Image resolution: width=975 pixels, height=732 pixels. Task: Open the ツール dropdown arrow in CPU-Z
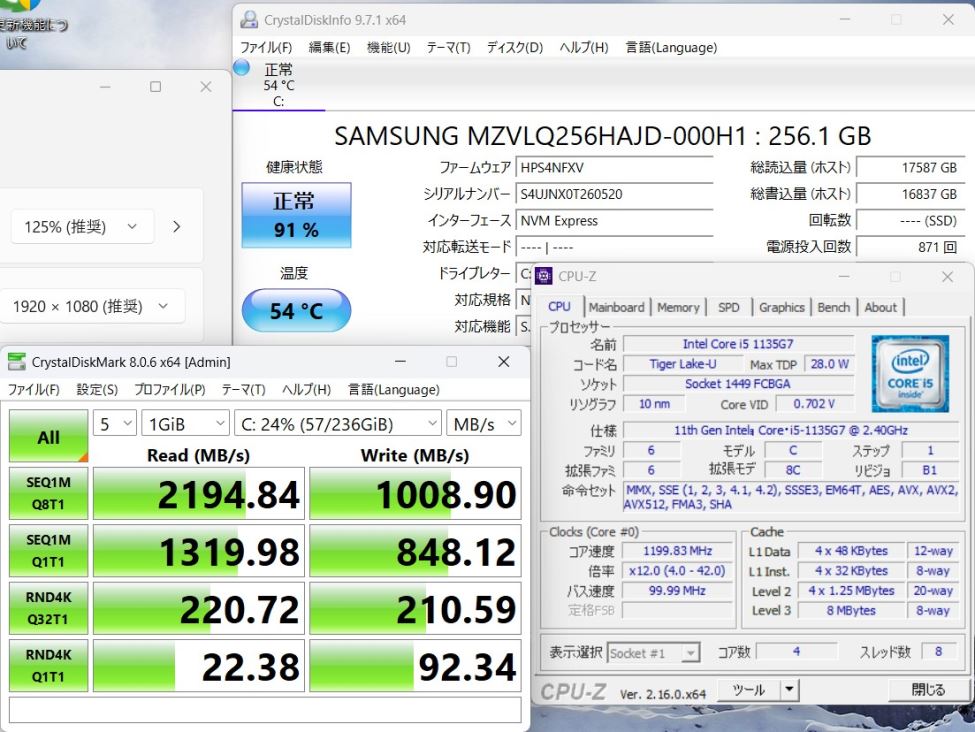coord(789,690)
